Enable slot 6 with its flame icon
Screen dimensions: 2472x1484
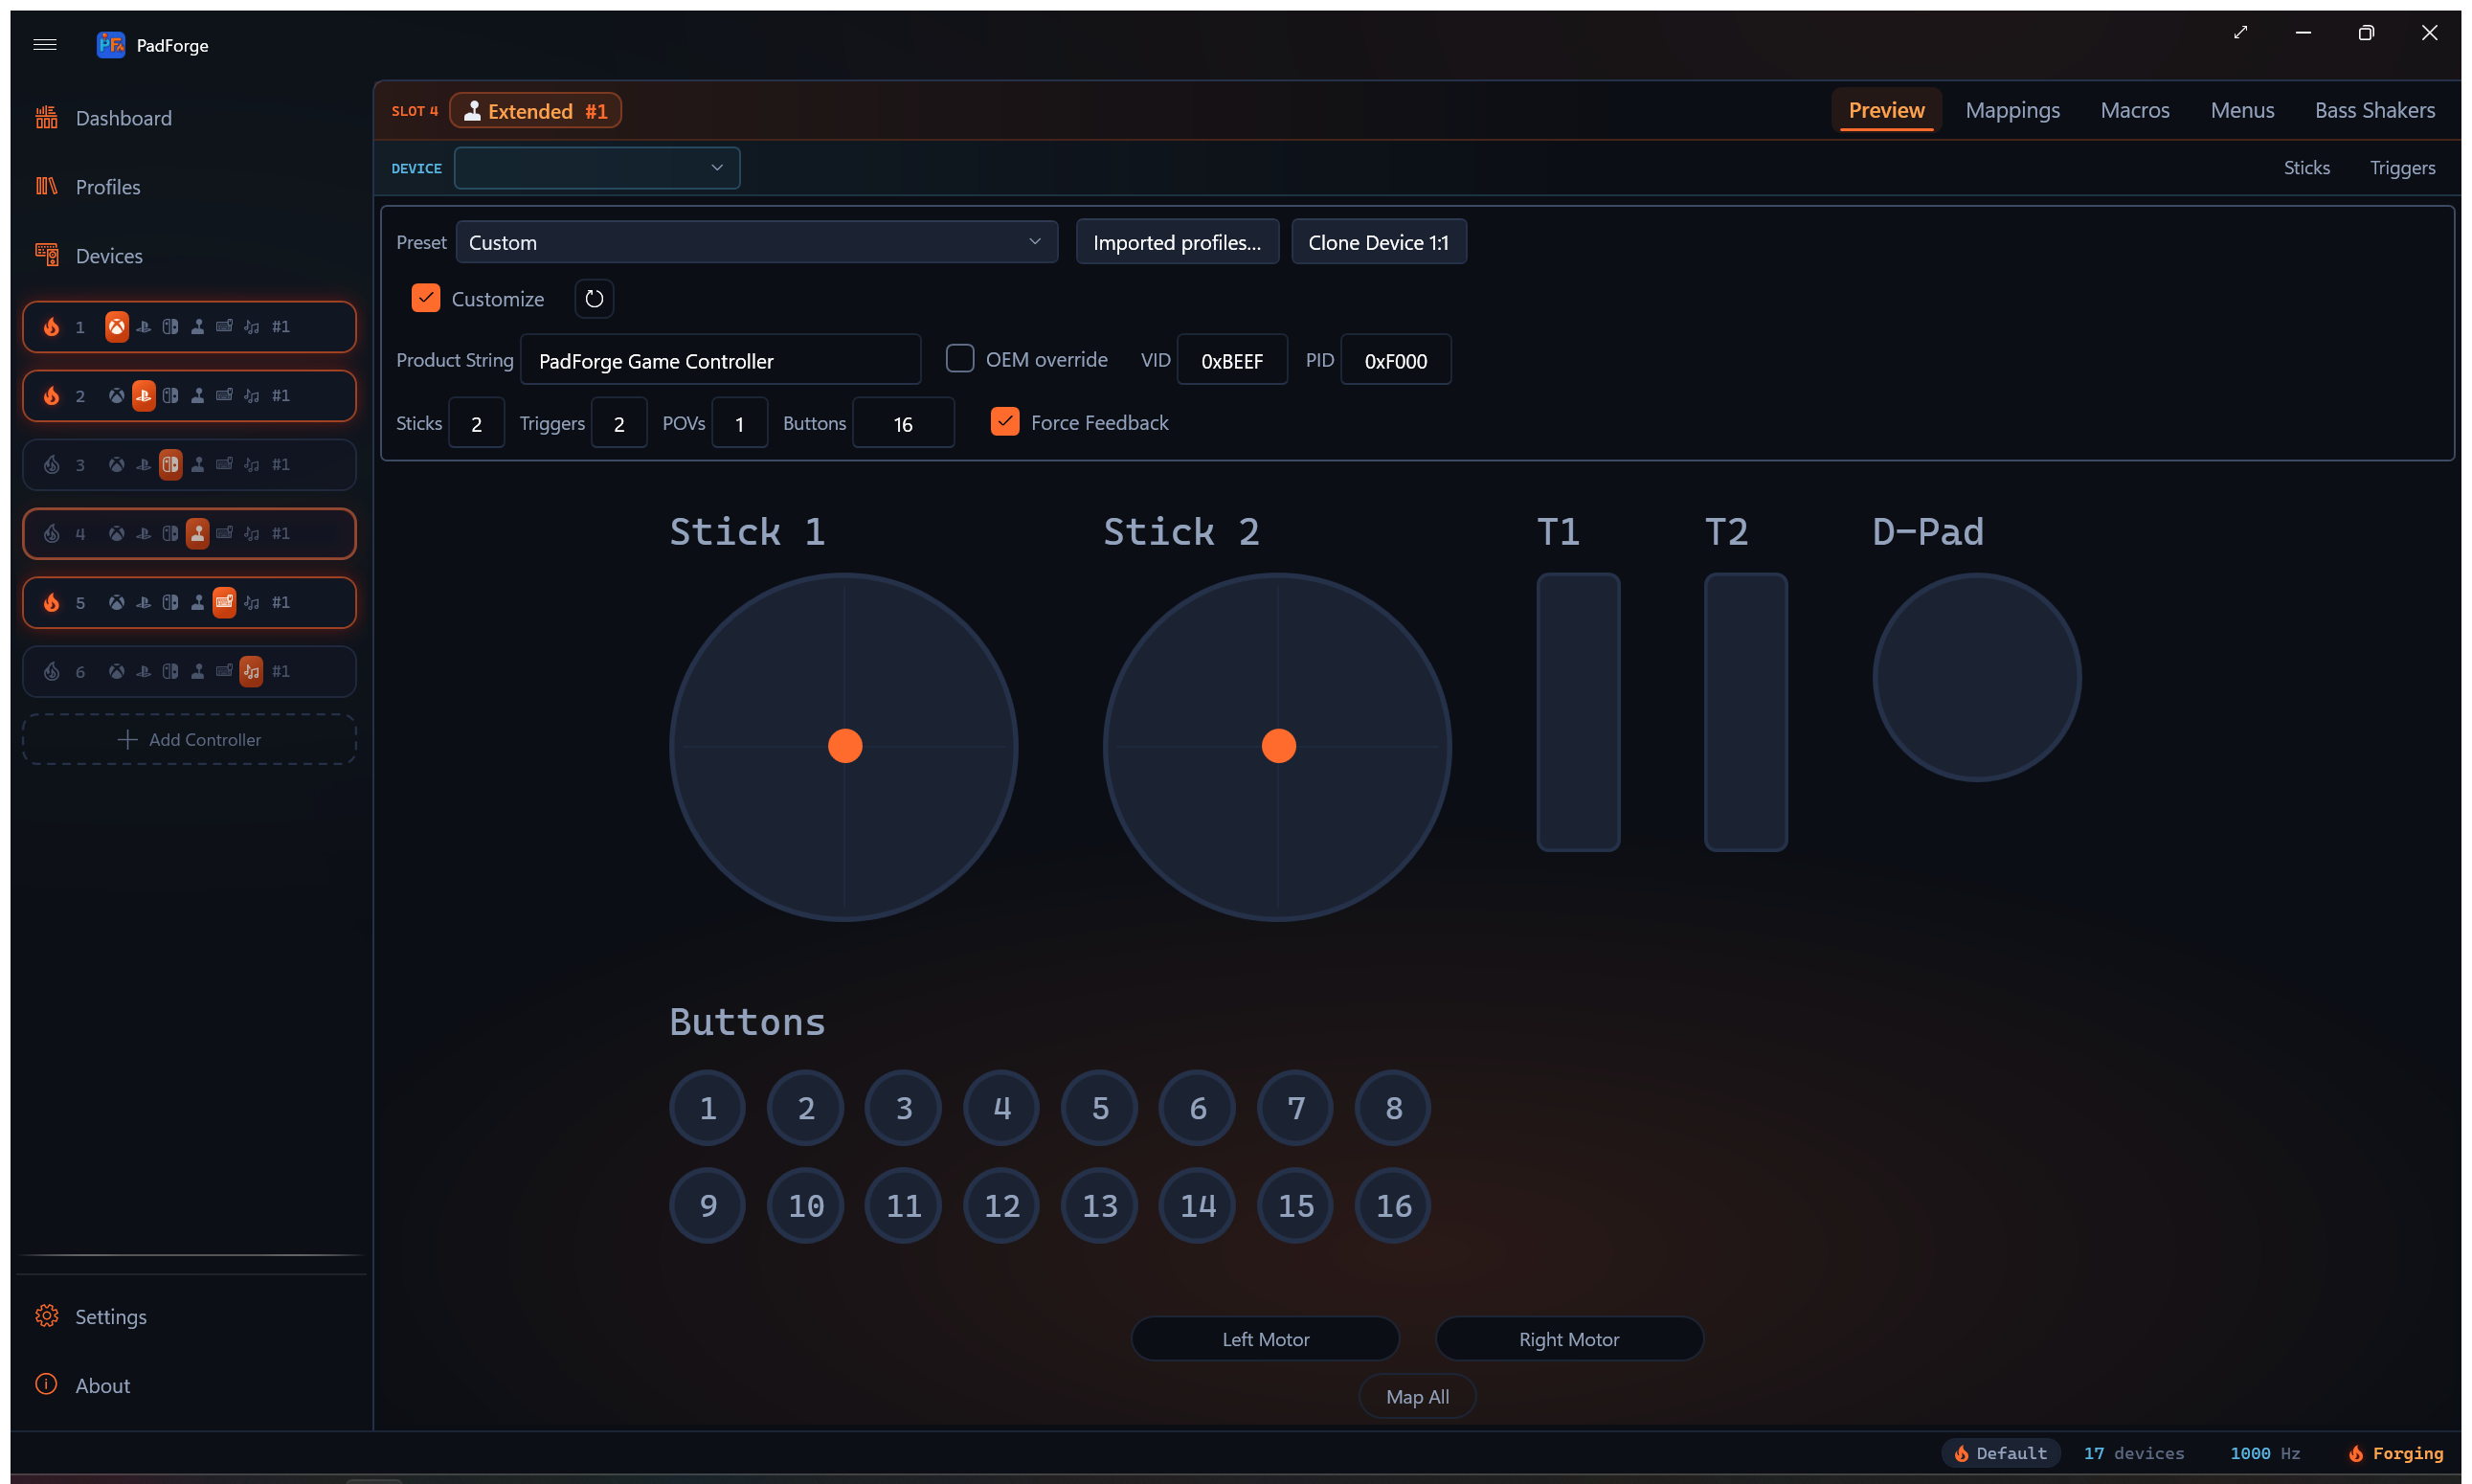pyautogui.click(x=51, y=672)
